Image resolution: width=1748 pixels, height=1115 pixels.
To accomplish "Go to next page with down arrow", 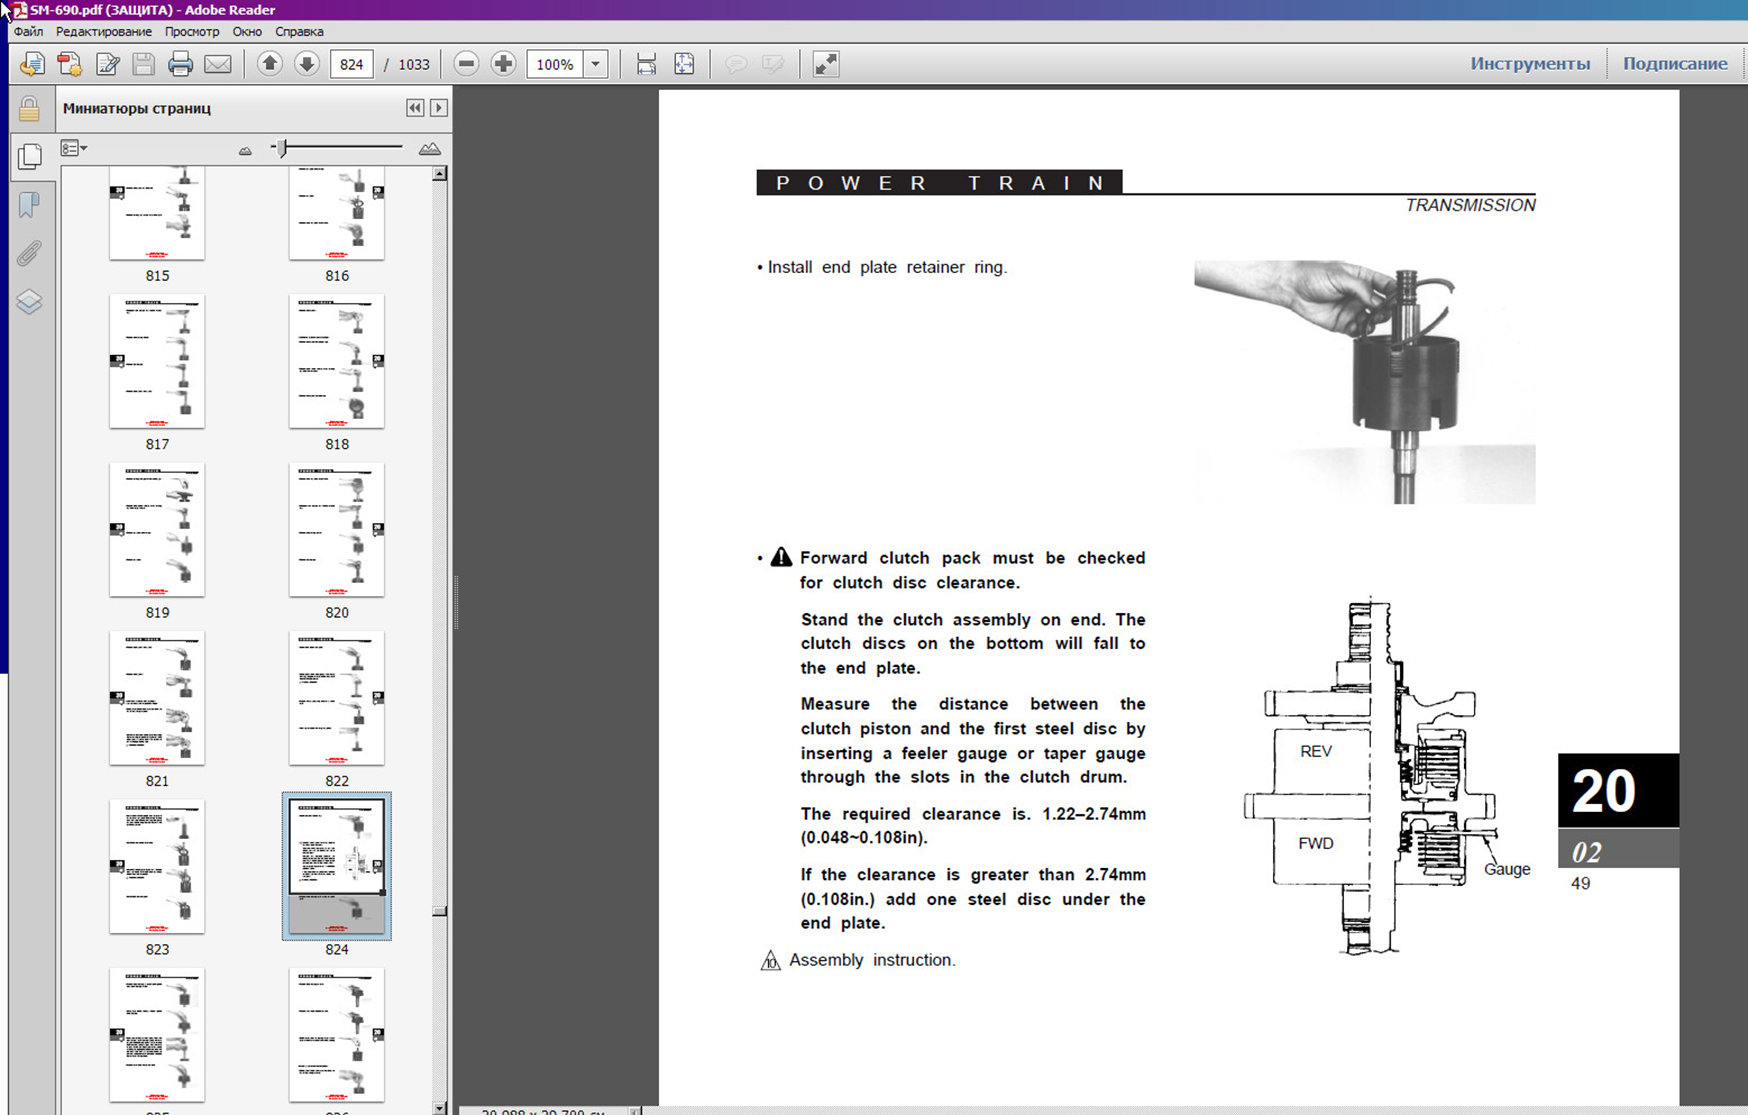I will tap(307, 64).
